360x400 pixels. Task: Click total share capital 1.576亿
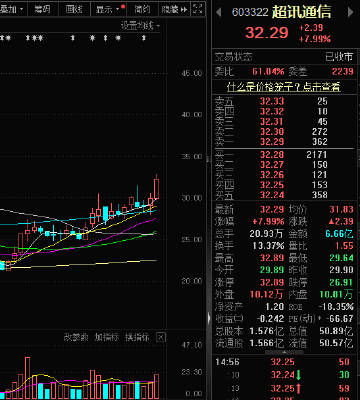tap(266, 331)
